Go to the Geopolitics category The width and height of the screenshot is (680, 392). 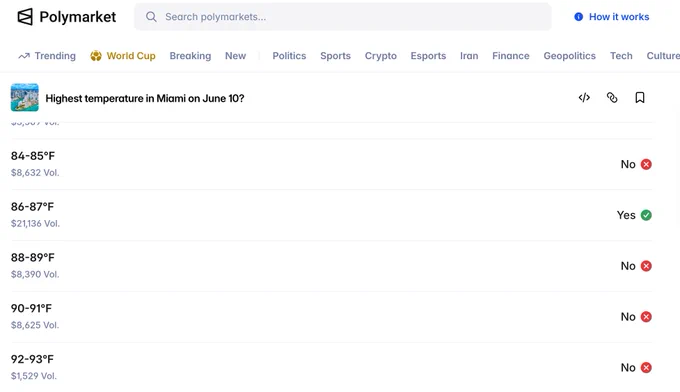(569, 56)
